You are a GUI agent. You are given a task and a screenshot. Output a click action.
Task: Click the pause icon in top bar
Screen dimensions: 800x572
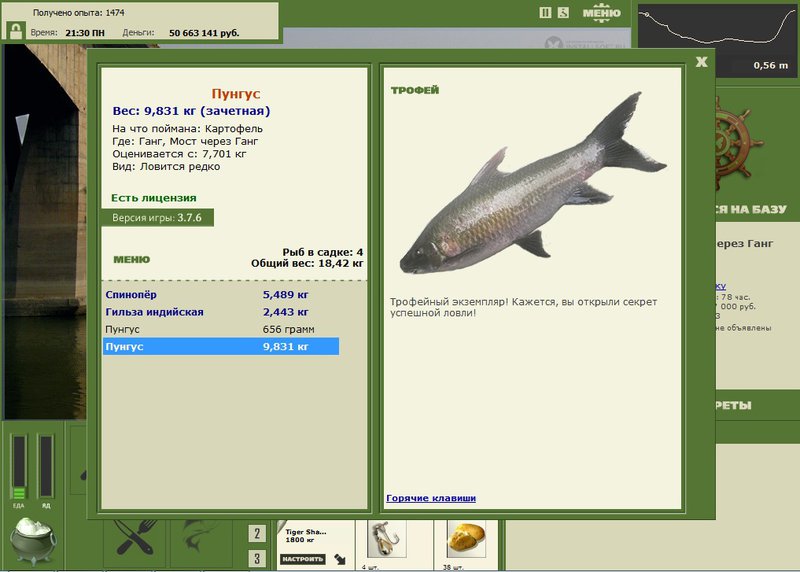[545, 13]
